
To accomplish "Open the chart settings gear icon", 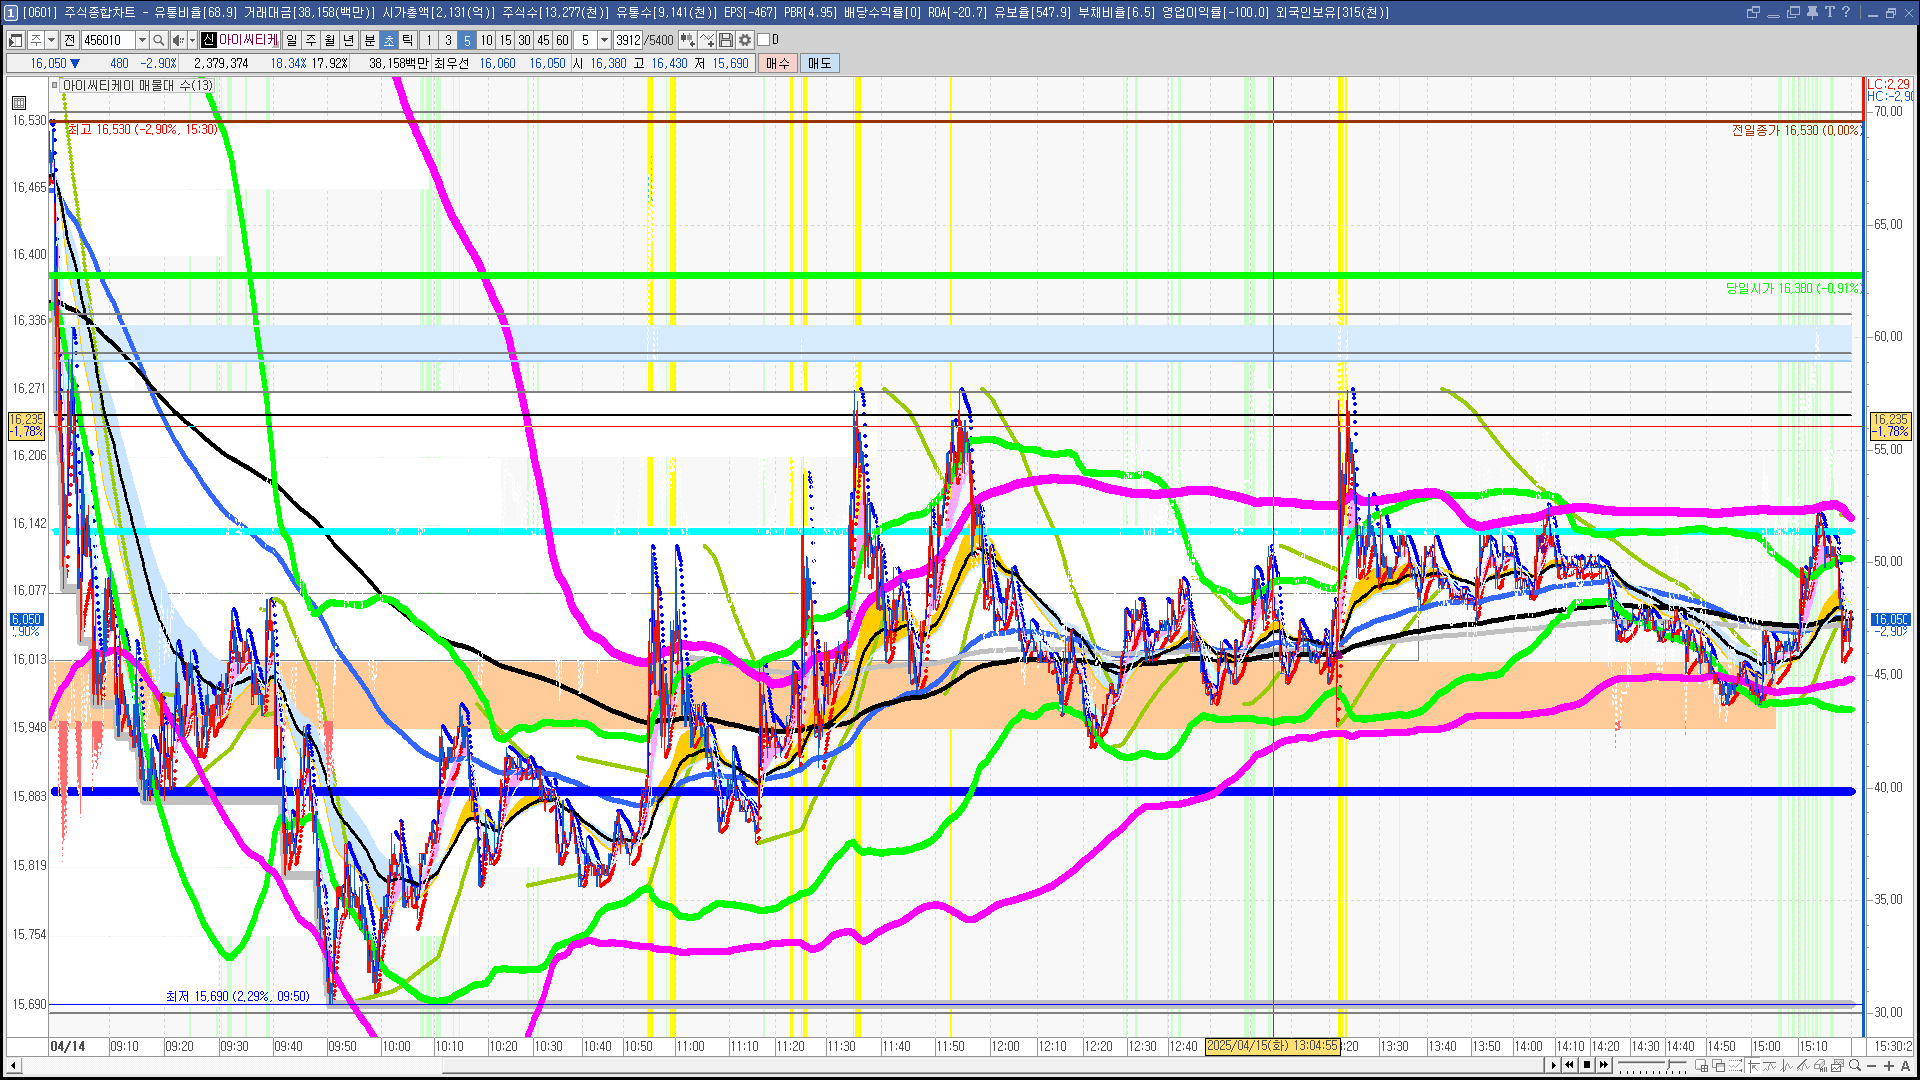I will [745, 40].
